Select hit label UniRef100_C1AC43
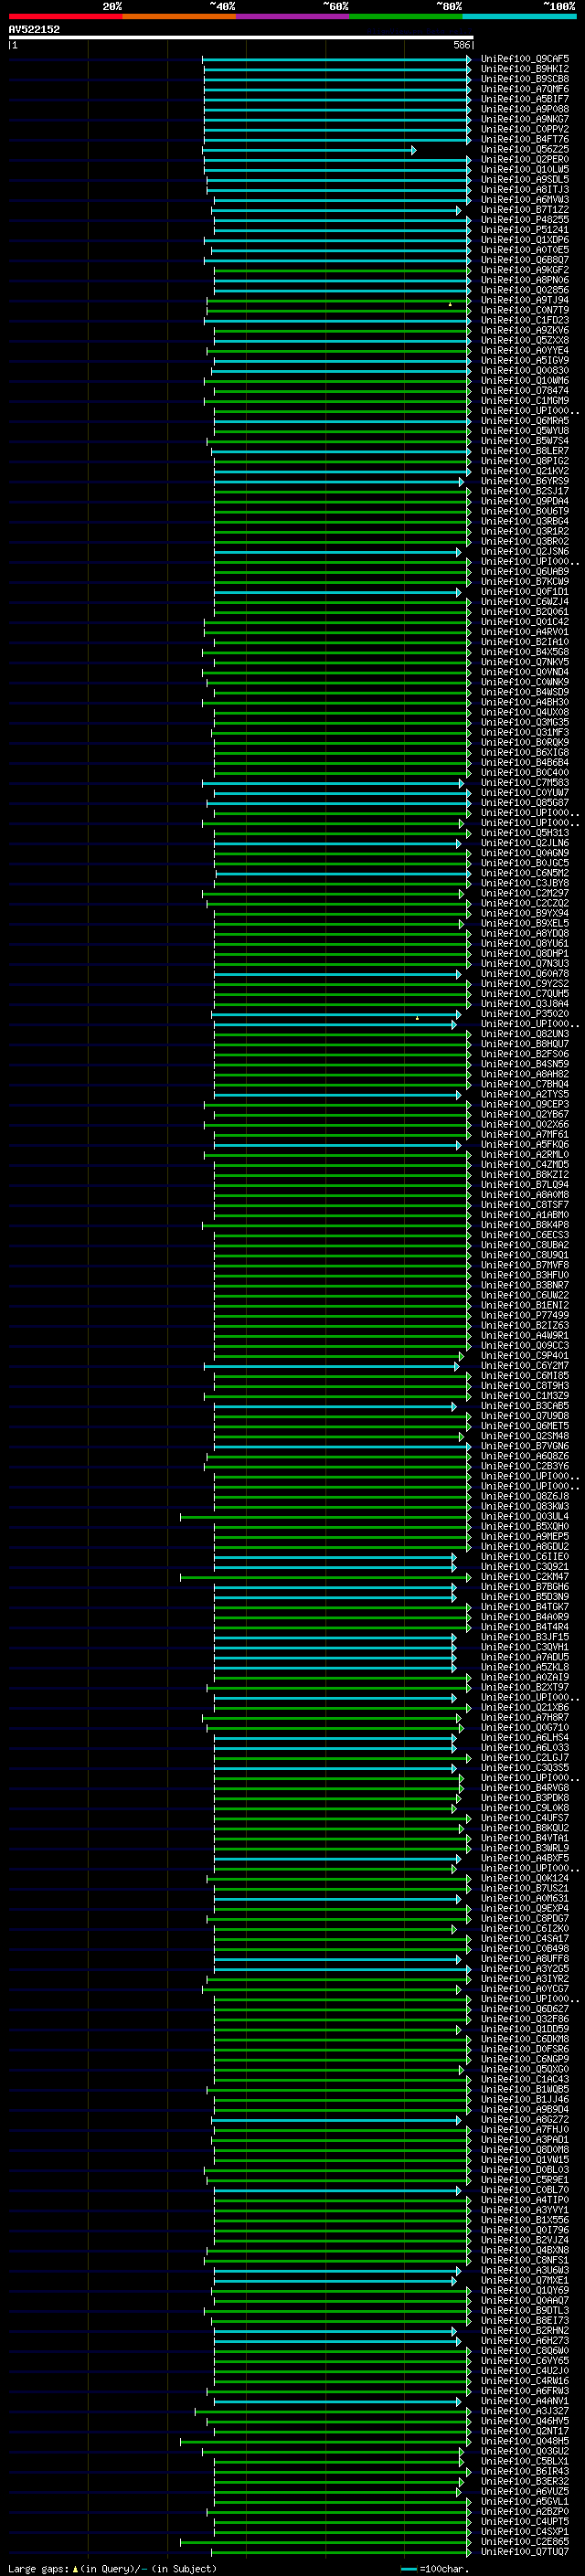This screenshot has height=2576, width=585. [x=525, y=2079]
